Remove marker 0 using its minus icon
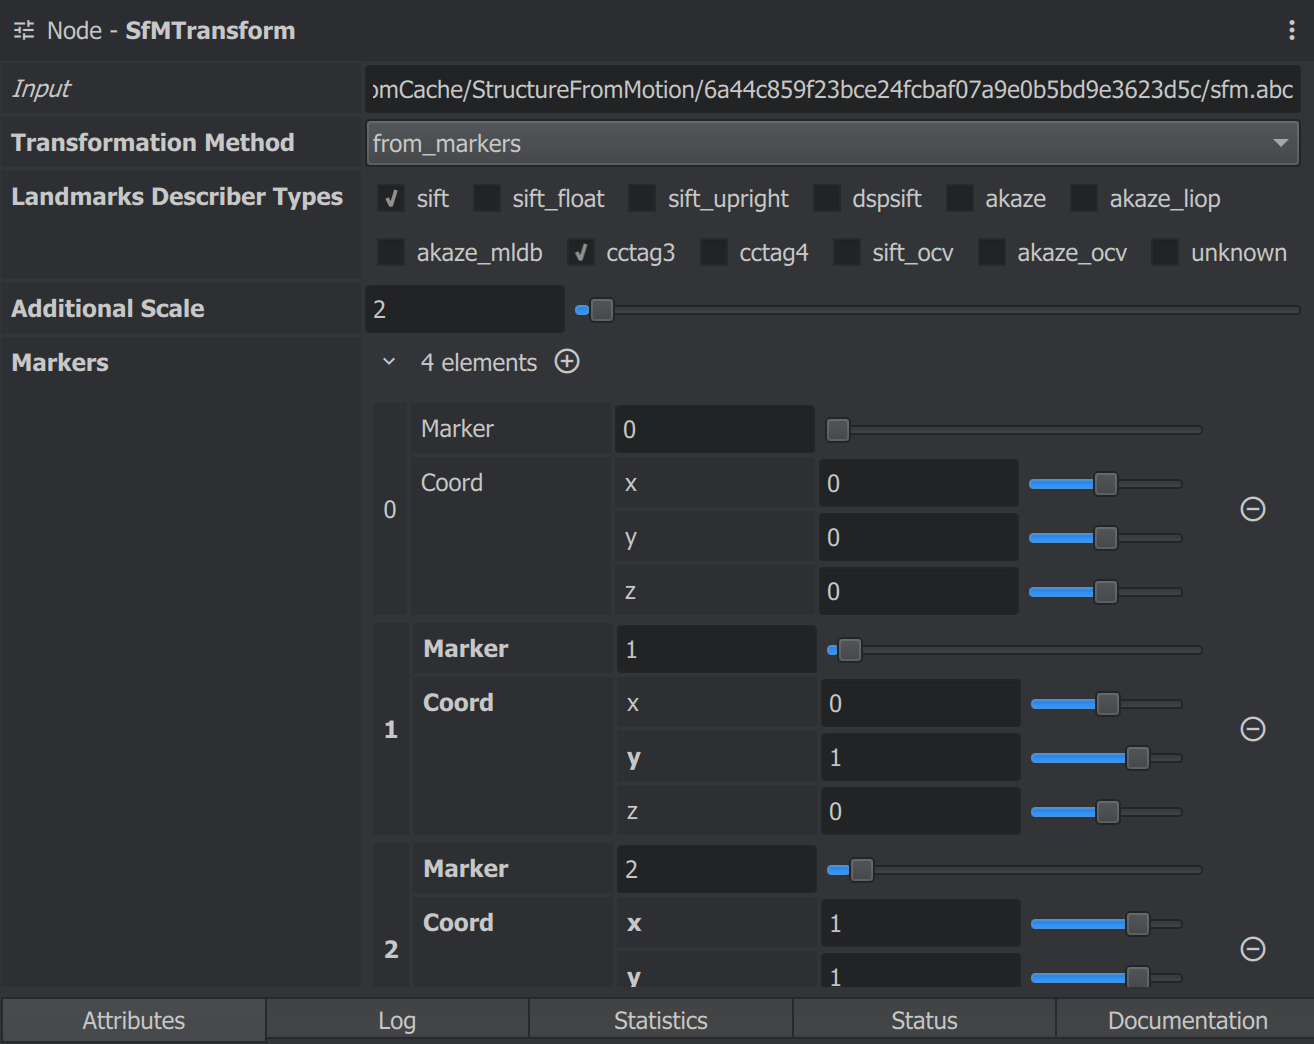Screen dimensions: 1314x1044 (x=1253, y=509)
